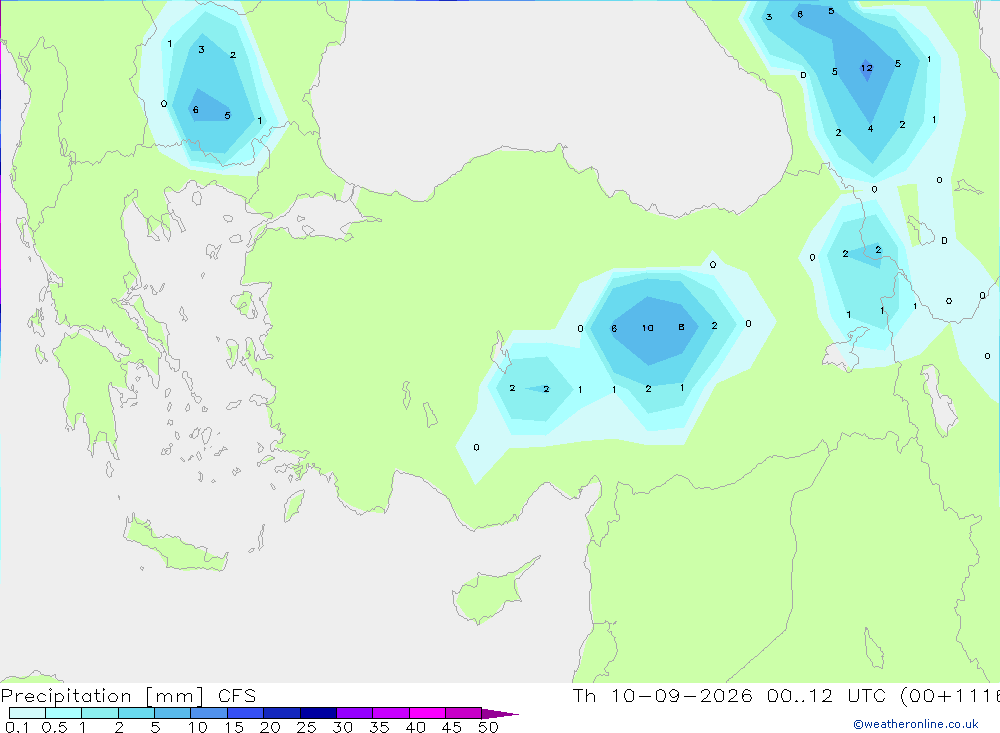
Task: Click the "CFS" model label
Action: [x=237, y=696]
